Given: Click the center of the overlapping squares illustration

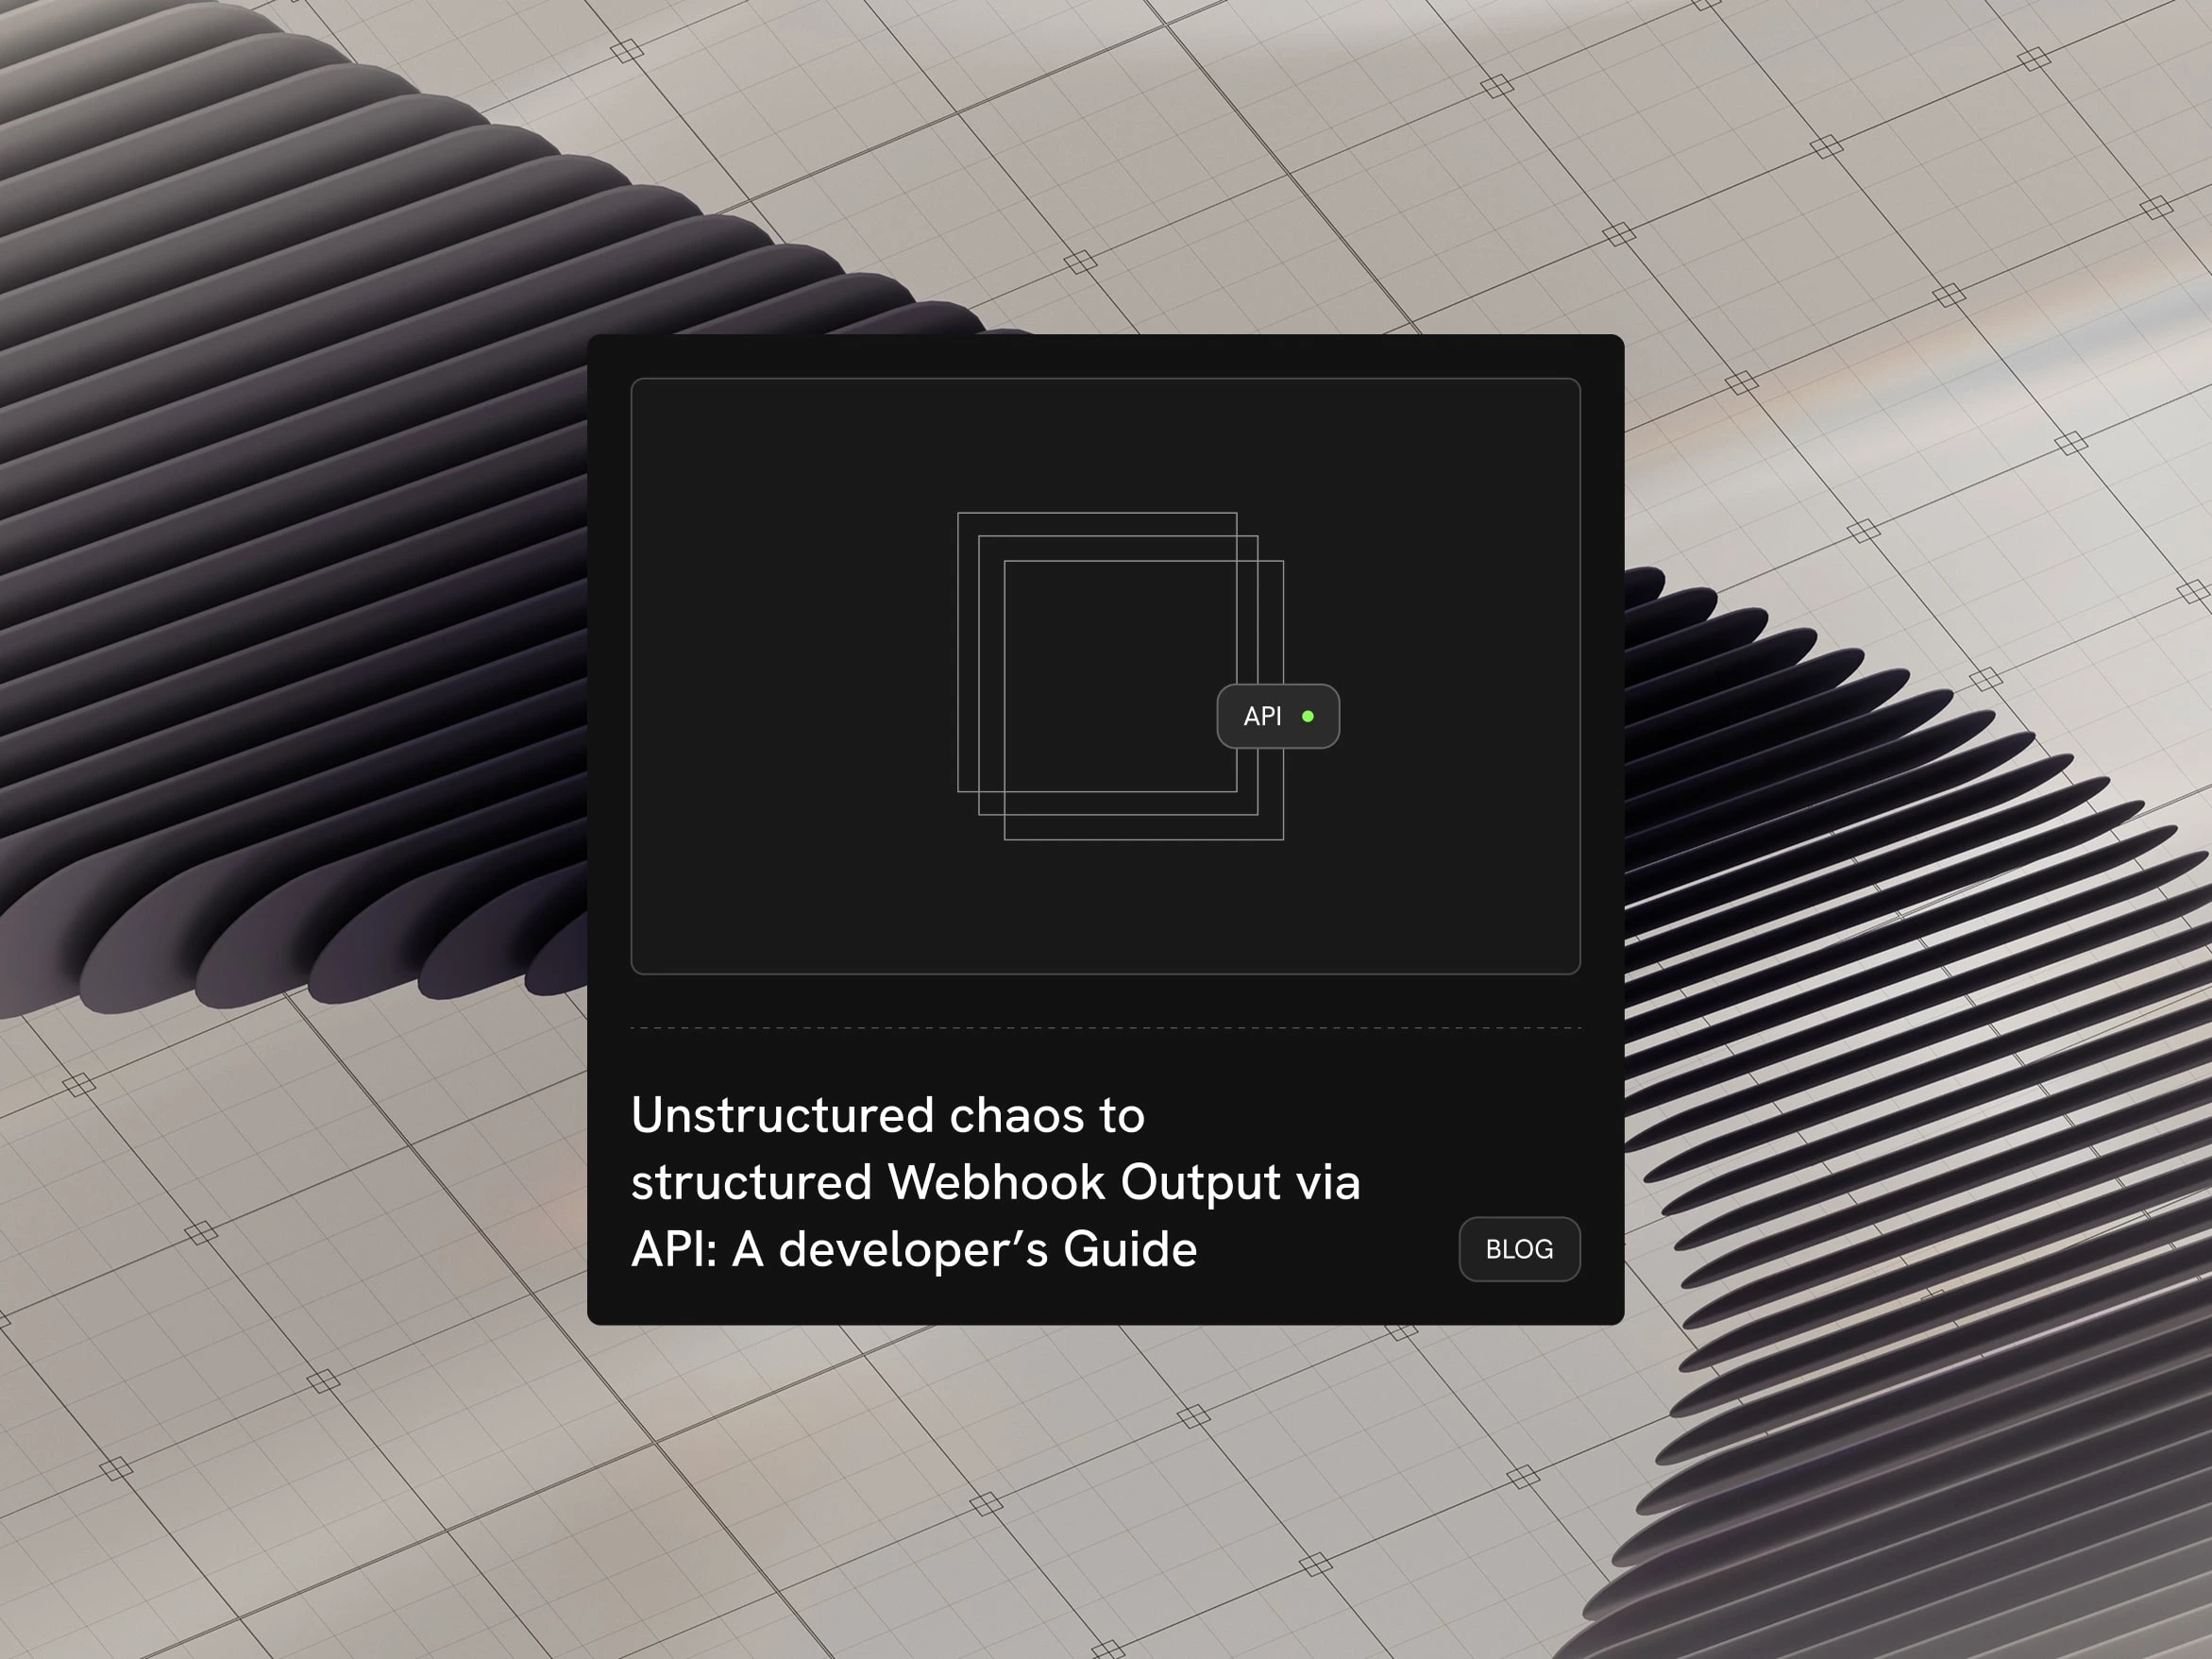Looking at the screenshot, I should pyautogui.click(x=1120, y=676).
